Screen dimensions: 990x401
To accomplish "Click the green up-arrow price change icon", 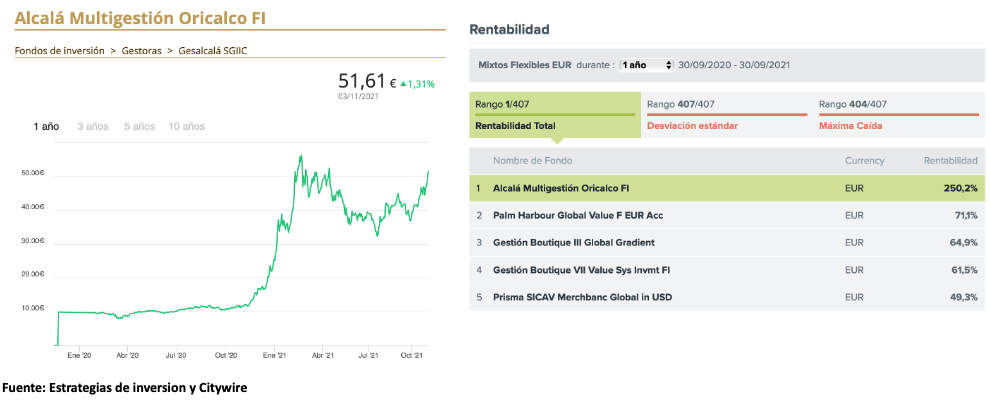I will tap(404, 85).
